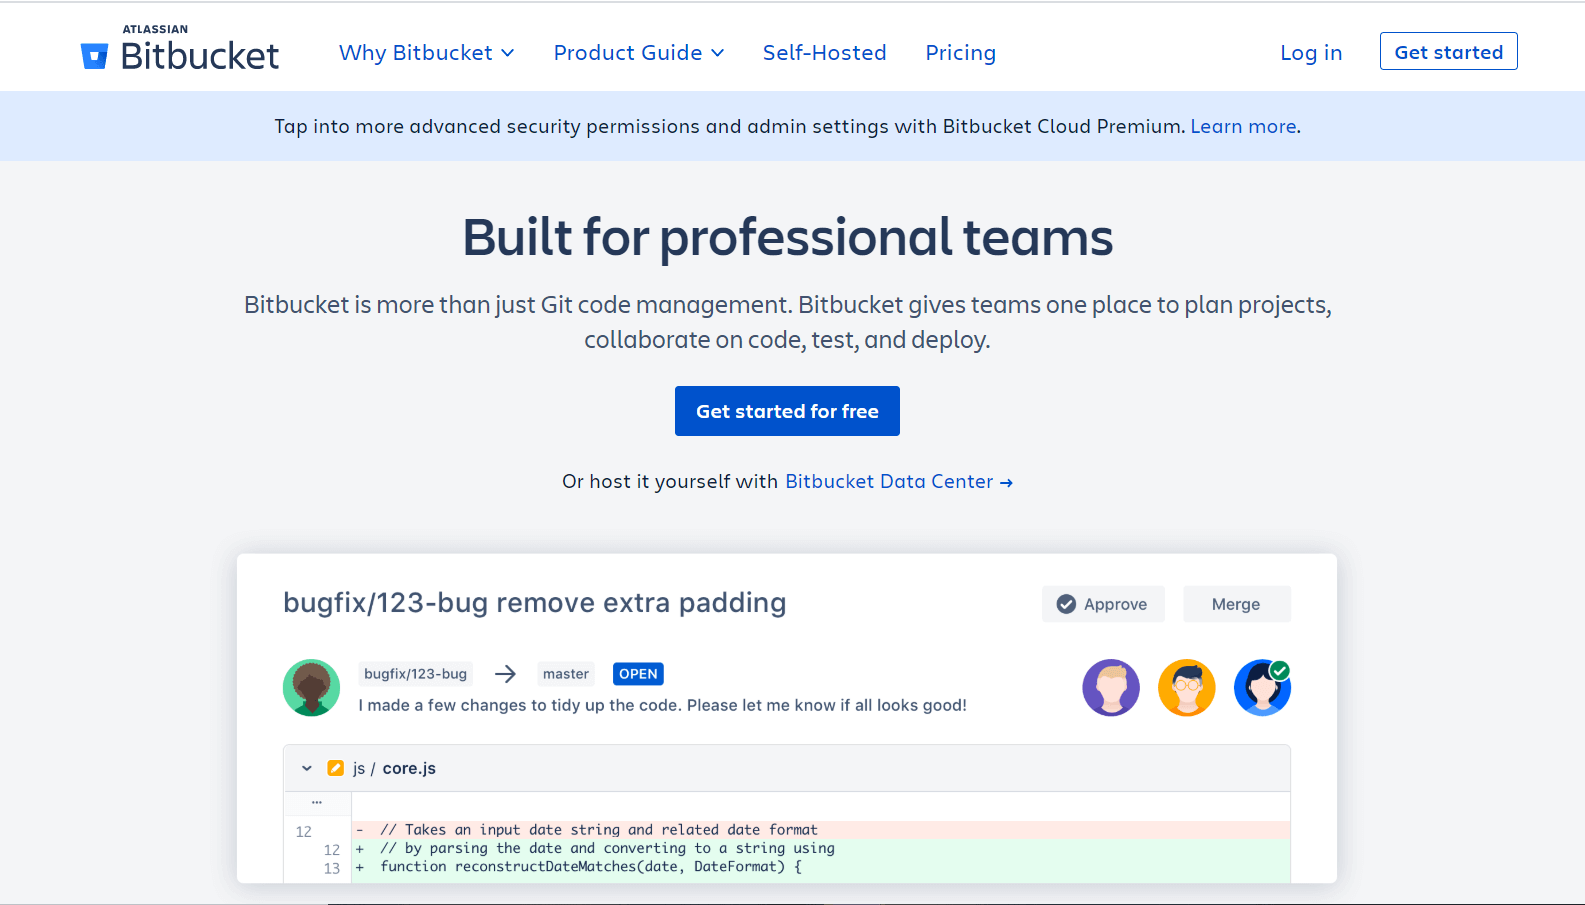This screenshot has height=905, width=1585.
Task: Click the removed line '// Takes an input date string'
Action: point(820,830)
